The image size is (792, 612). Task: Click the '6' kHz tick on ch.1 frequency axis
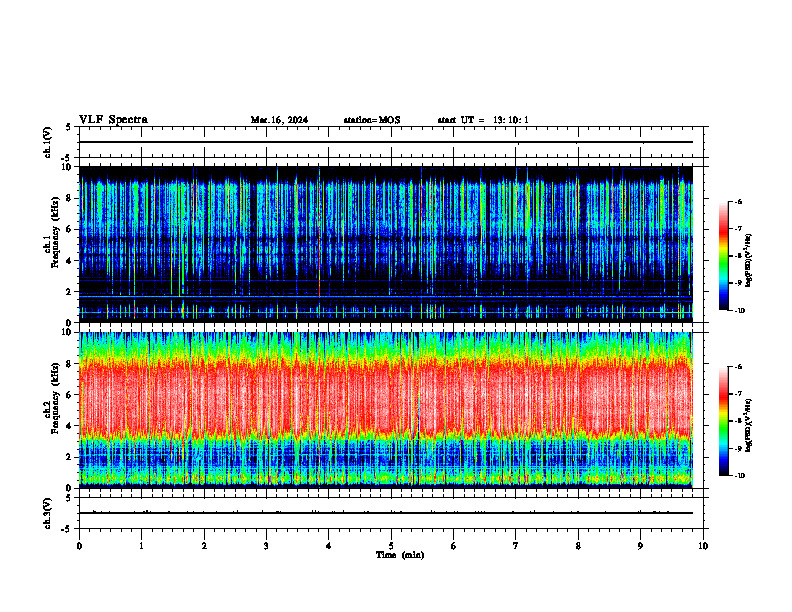[70, 230]
